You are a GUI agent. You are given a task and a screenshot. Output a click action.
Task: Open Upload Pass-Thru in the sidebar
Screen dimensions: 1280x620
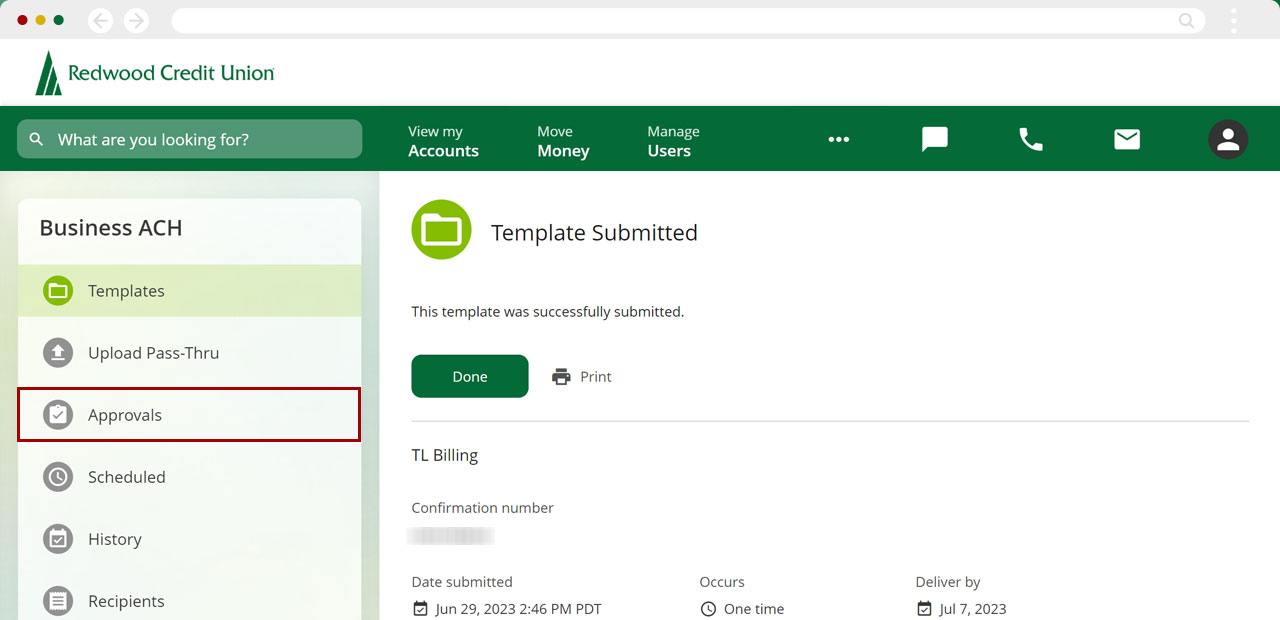click(x=189, y=353)
